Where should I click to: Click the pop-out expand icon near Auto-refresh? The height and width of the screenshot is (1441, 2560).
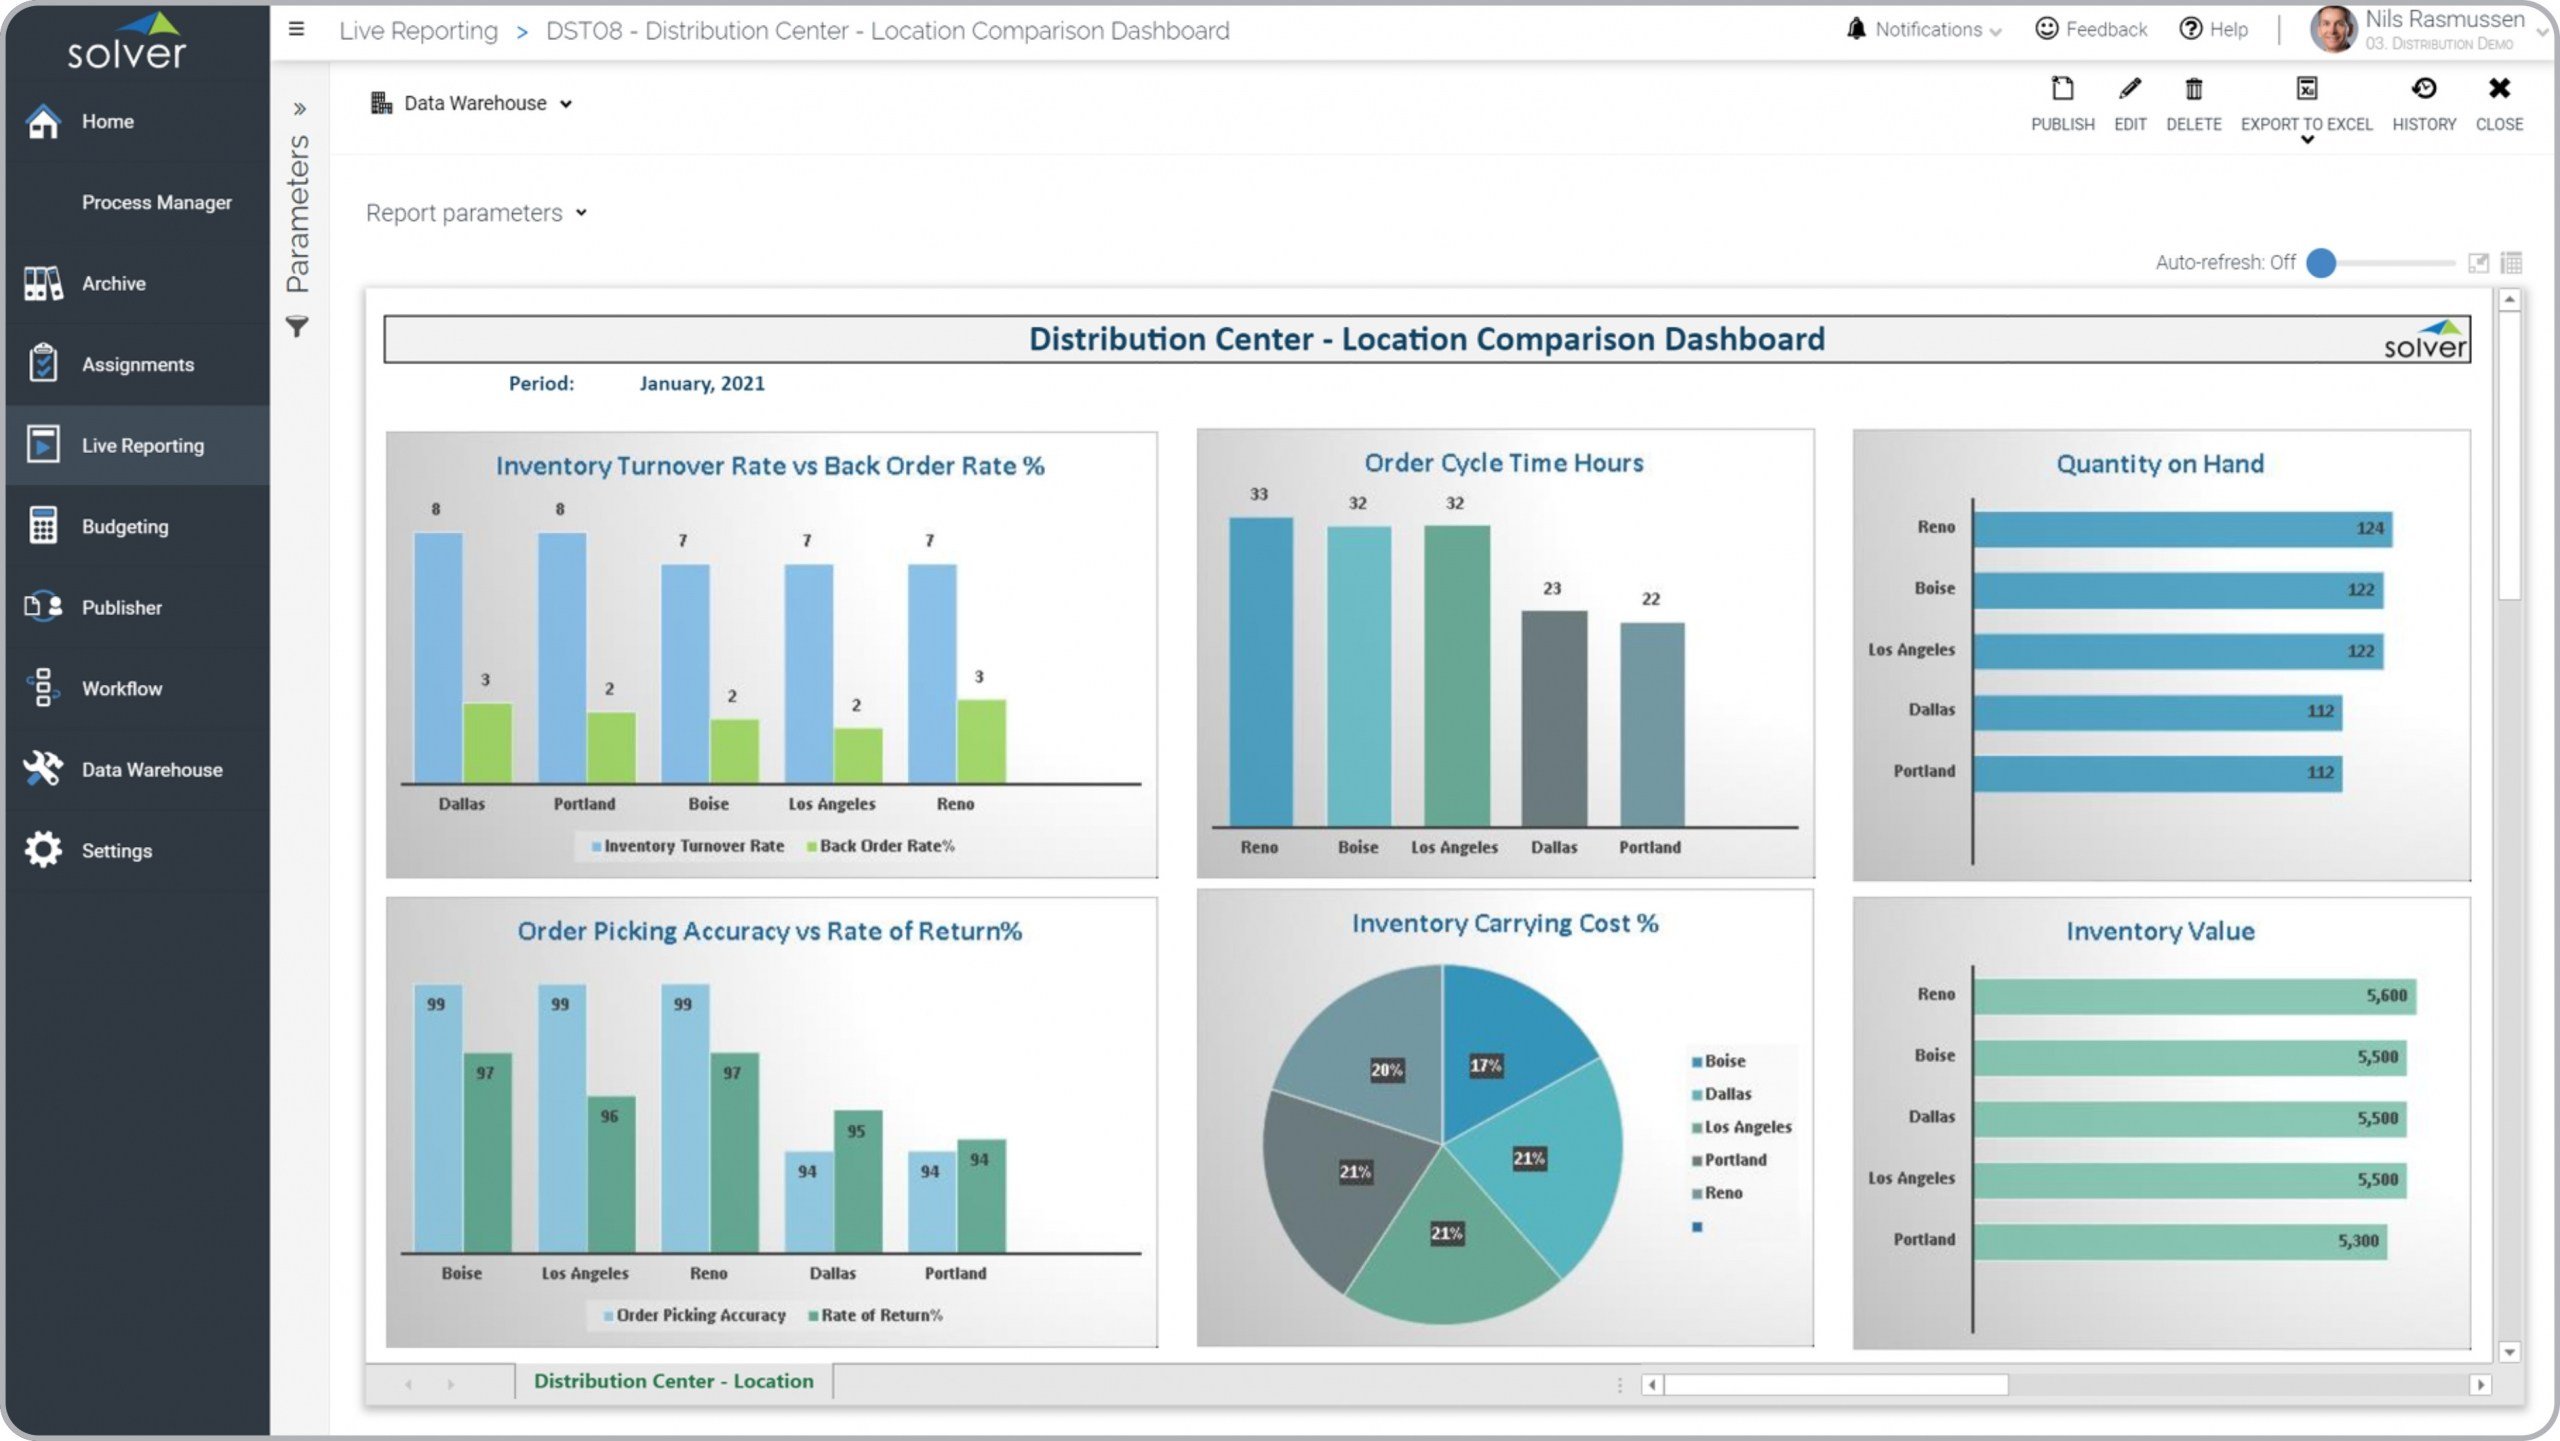(x=2478, y=263)
